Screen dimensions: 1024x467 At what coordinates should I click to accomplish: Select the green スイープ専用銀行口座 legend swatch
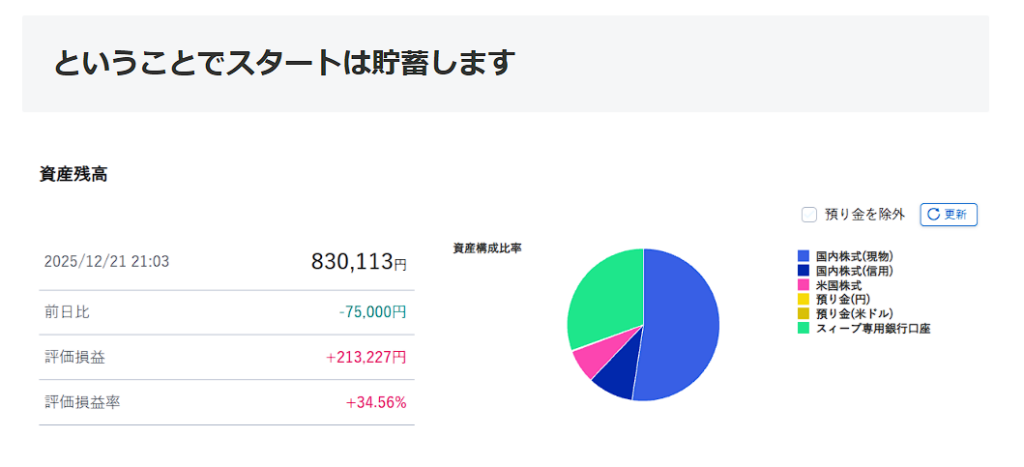803,327
